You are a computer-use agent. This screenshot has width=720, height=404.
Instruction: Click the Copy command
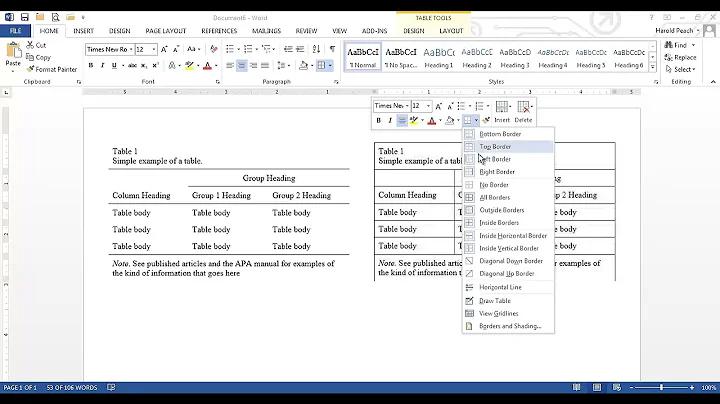[x=38, y=57]
